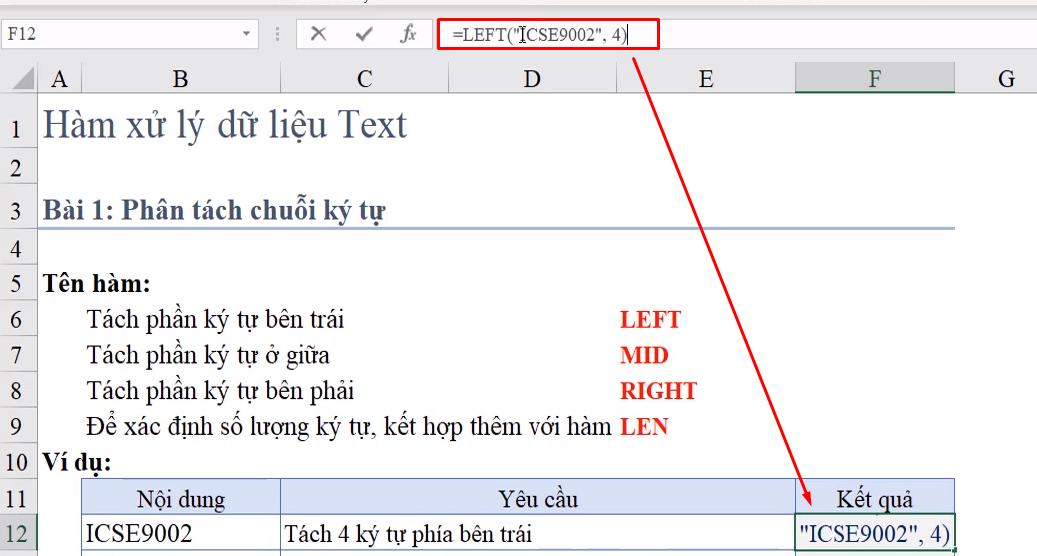Screen dimensions: 1037x556
Task: Click the 'Ví dụ:' cell
Action: [x=77, y=461]
